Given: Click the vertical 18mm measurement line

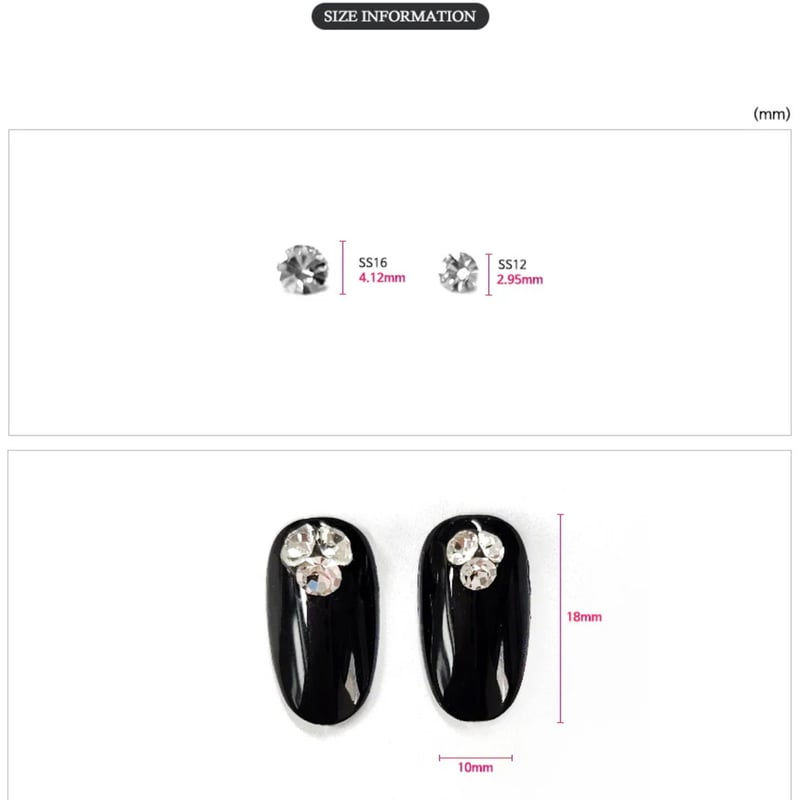Looking at the screenshot, I should [561, 618].
